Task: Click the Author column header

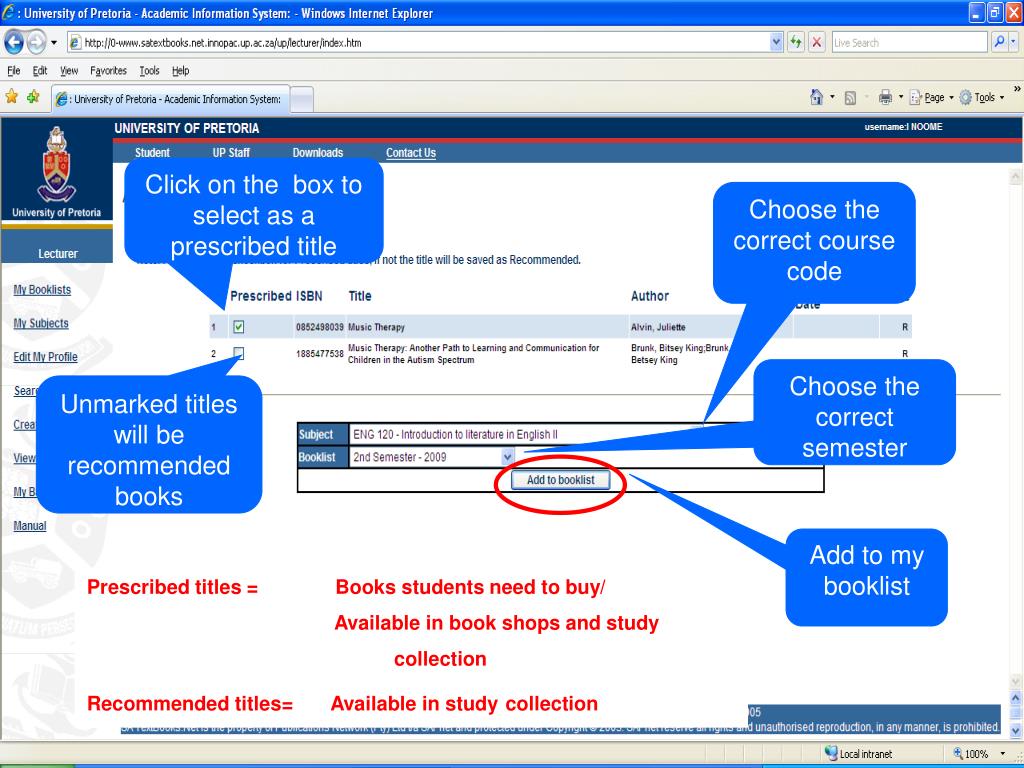Action: [650, 296]
